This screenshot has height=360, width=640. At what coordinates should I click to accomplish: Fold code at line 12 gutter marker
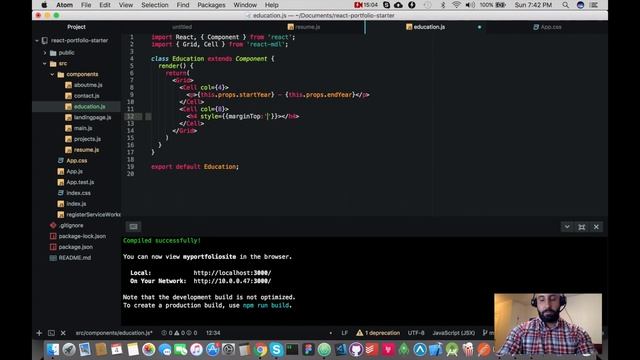tap(148, 116)
